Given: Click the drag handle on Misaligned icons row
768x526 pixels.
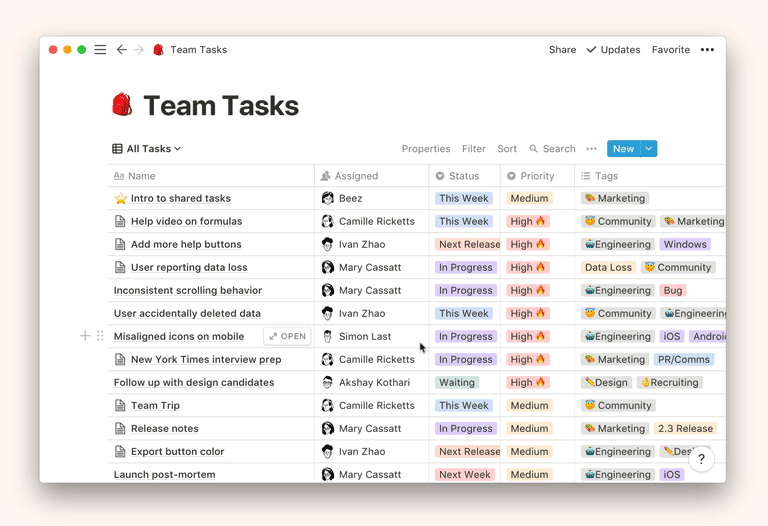Looking at the screenshot, I should click(x=100, y=336).
